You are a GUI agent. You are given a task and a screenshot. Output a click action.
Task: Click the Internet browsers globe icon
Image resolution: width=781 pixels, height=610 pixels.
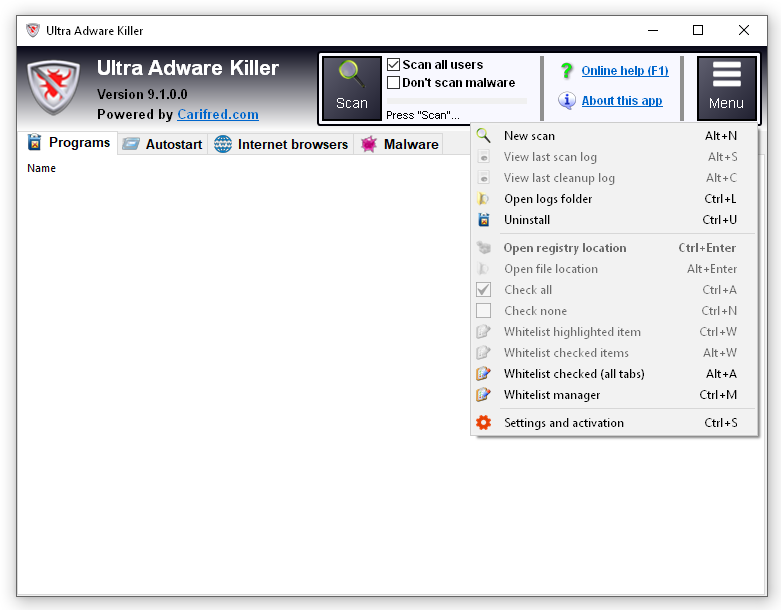[223, 144]
